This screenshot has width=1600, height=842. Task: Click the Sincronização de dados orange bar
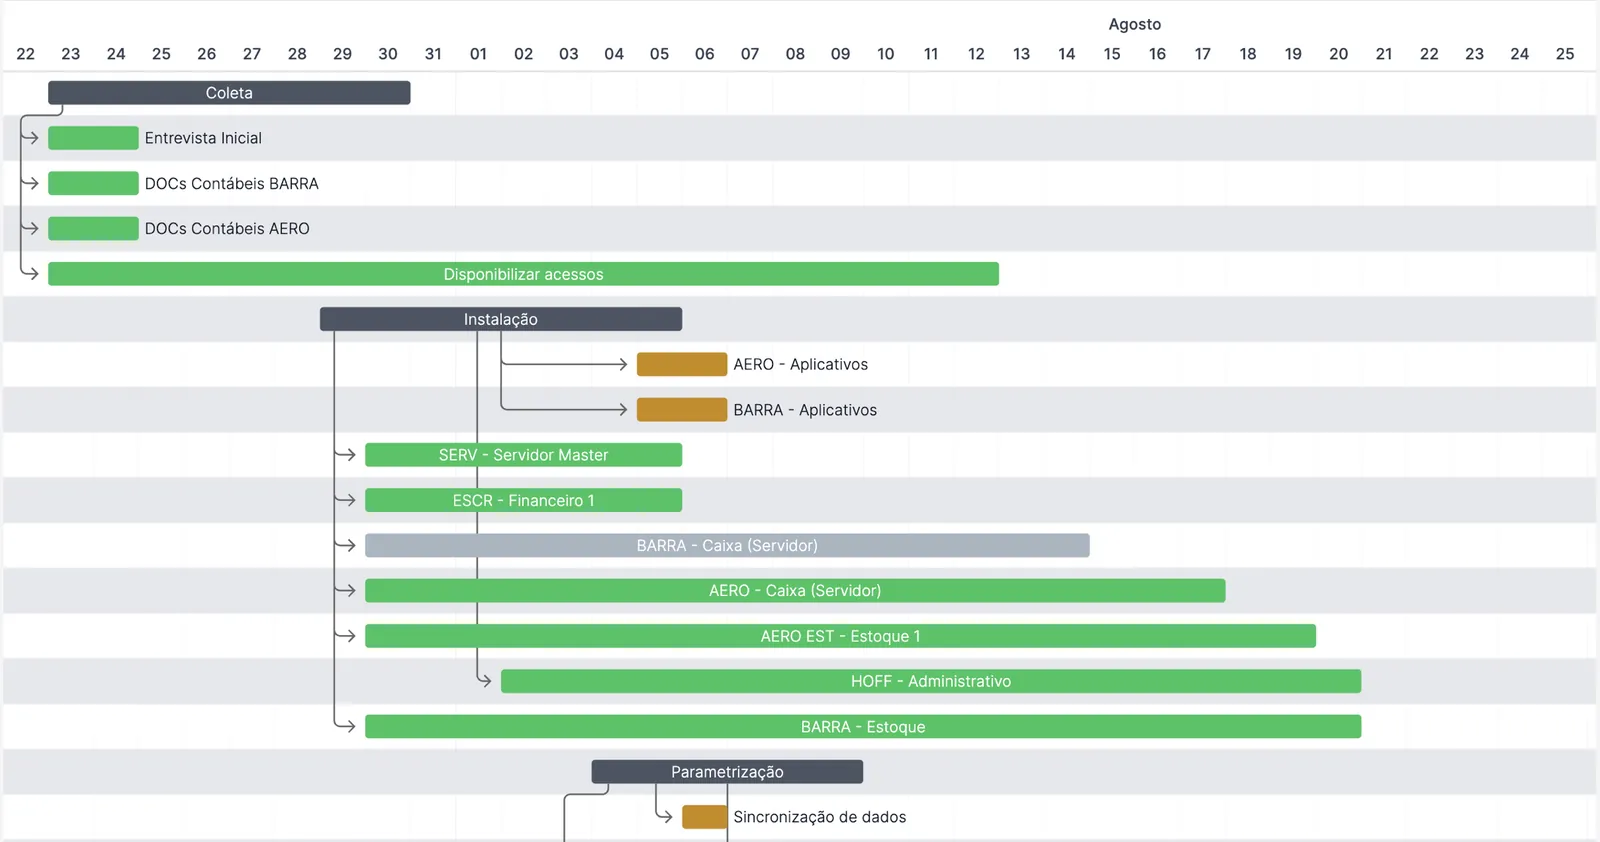coord(705,817)
